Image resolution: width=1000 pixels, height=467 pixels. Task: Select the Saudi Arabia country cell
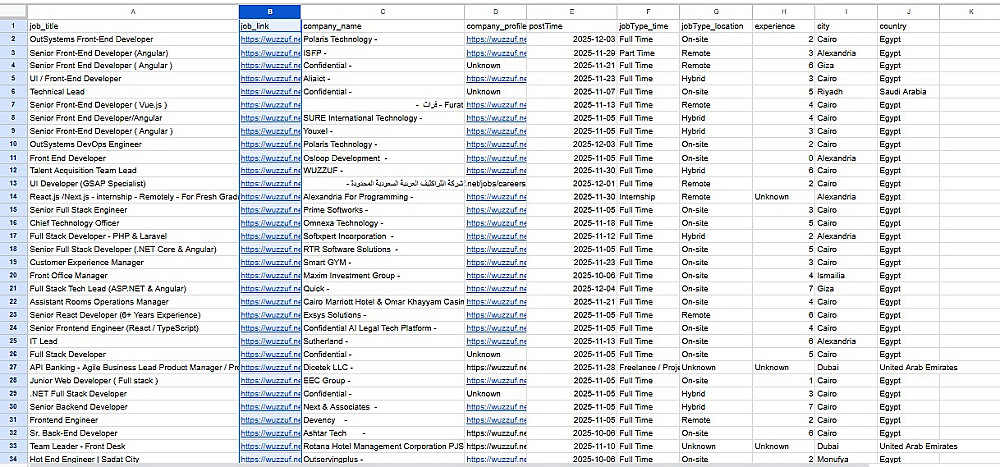908,92
